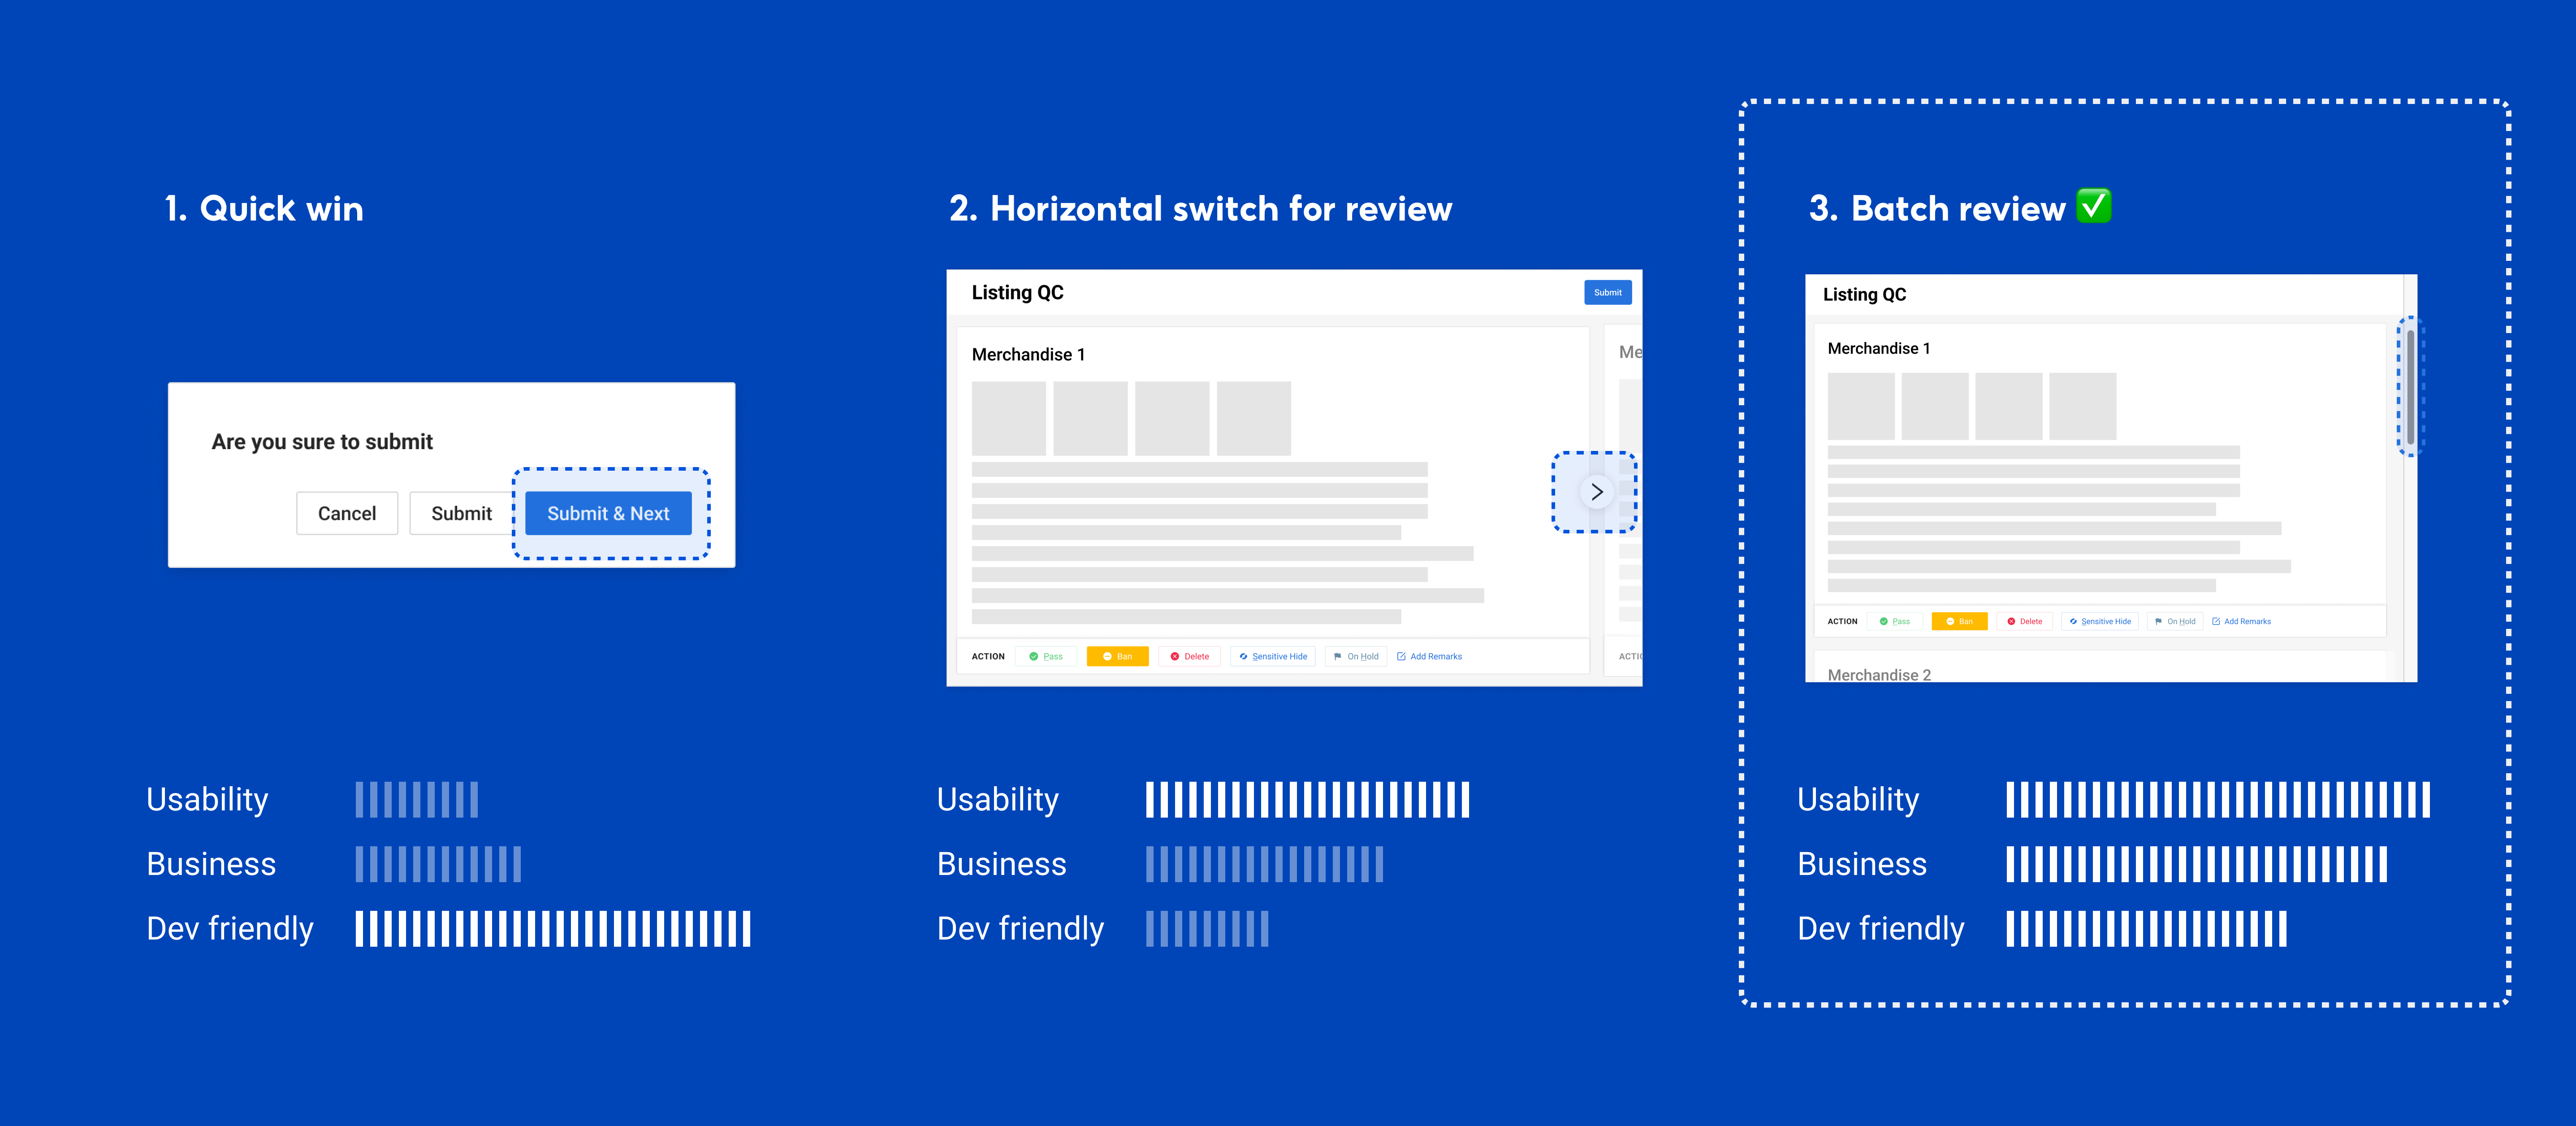The width and height of the screenshot is (2576, 1126).
Task: Select first image thumbnail in Batch review Merchandise 1
Action: pyautogui.click(x=1861, y=406)
